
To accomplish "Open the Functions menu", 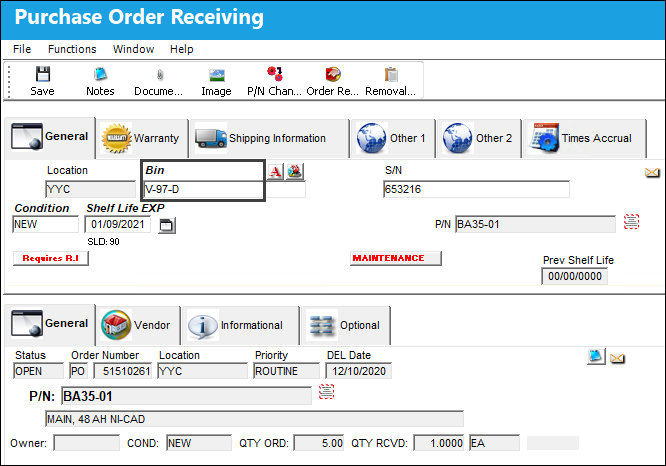I will (72, 49).
